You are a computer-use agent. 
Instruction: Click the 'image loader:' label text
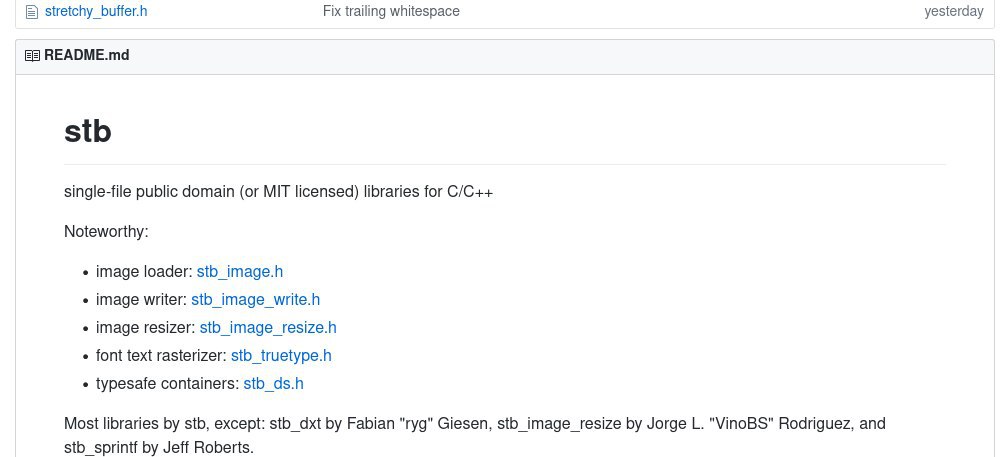click(144, 272)
